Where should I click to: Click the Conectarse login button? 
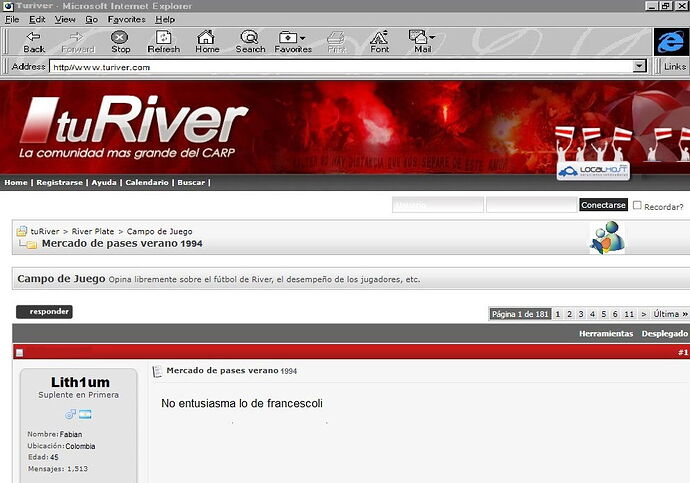coord(603,205)
